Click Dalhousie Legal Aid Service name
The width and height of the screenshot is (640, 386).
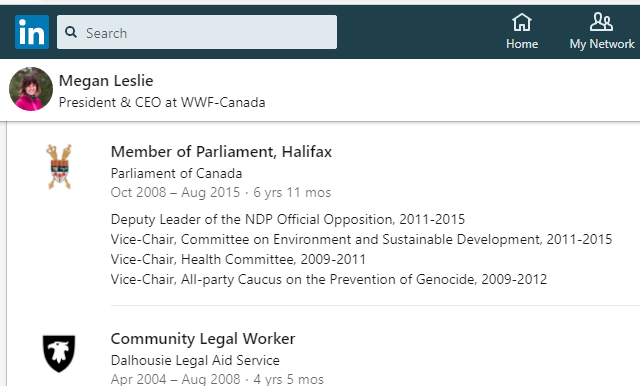click(195, 360)
